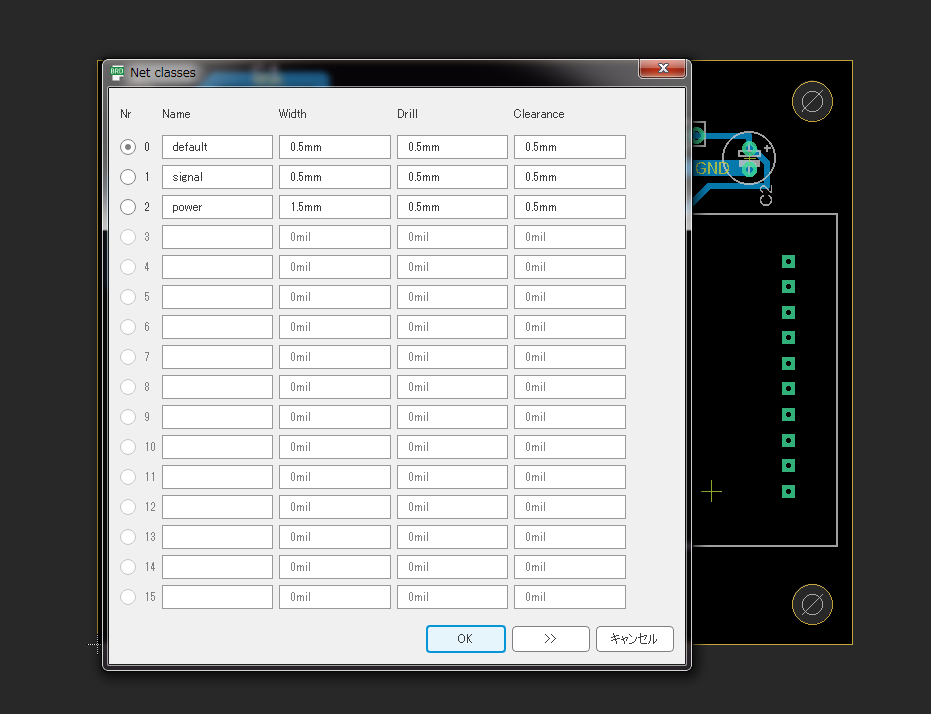Click the Width column header
This screenshot has height=714, width=931.
[293, 114]
